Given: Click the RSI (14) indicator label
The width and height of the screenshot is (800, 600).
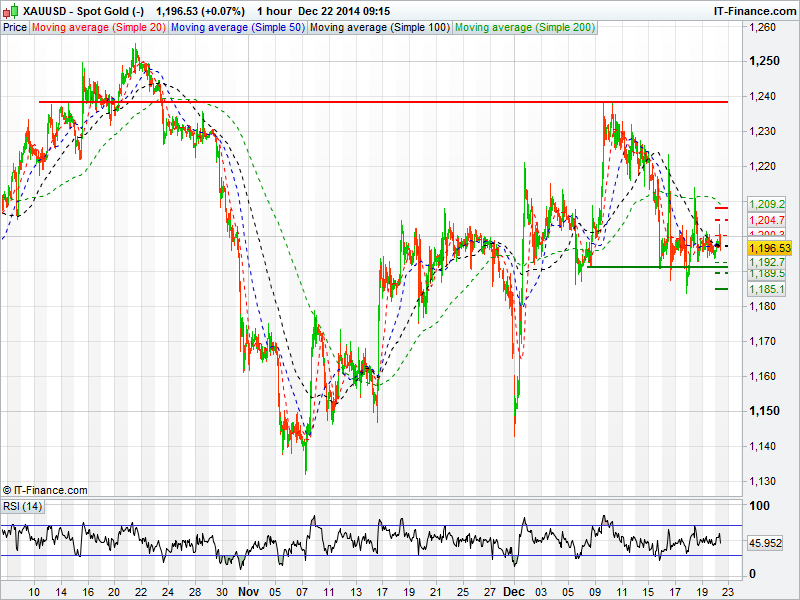Looking at the screenshot, I should [x=23, y=507].
